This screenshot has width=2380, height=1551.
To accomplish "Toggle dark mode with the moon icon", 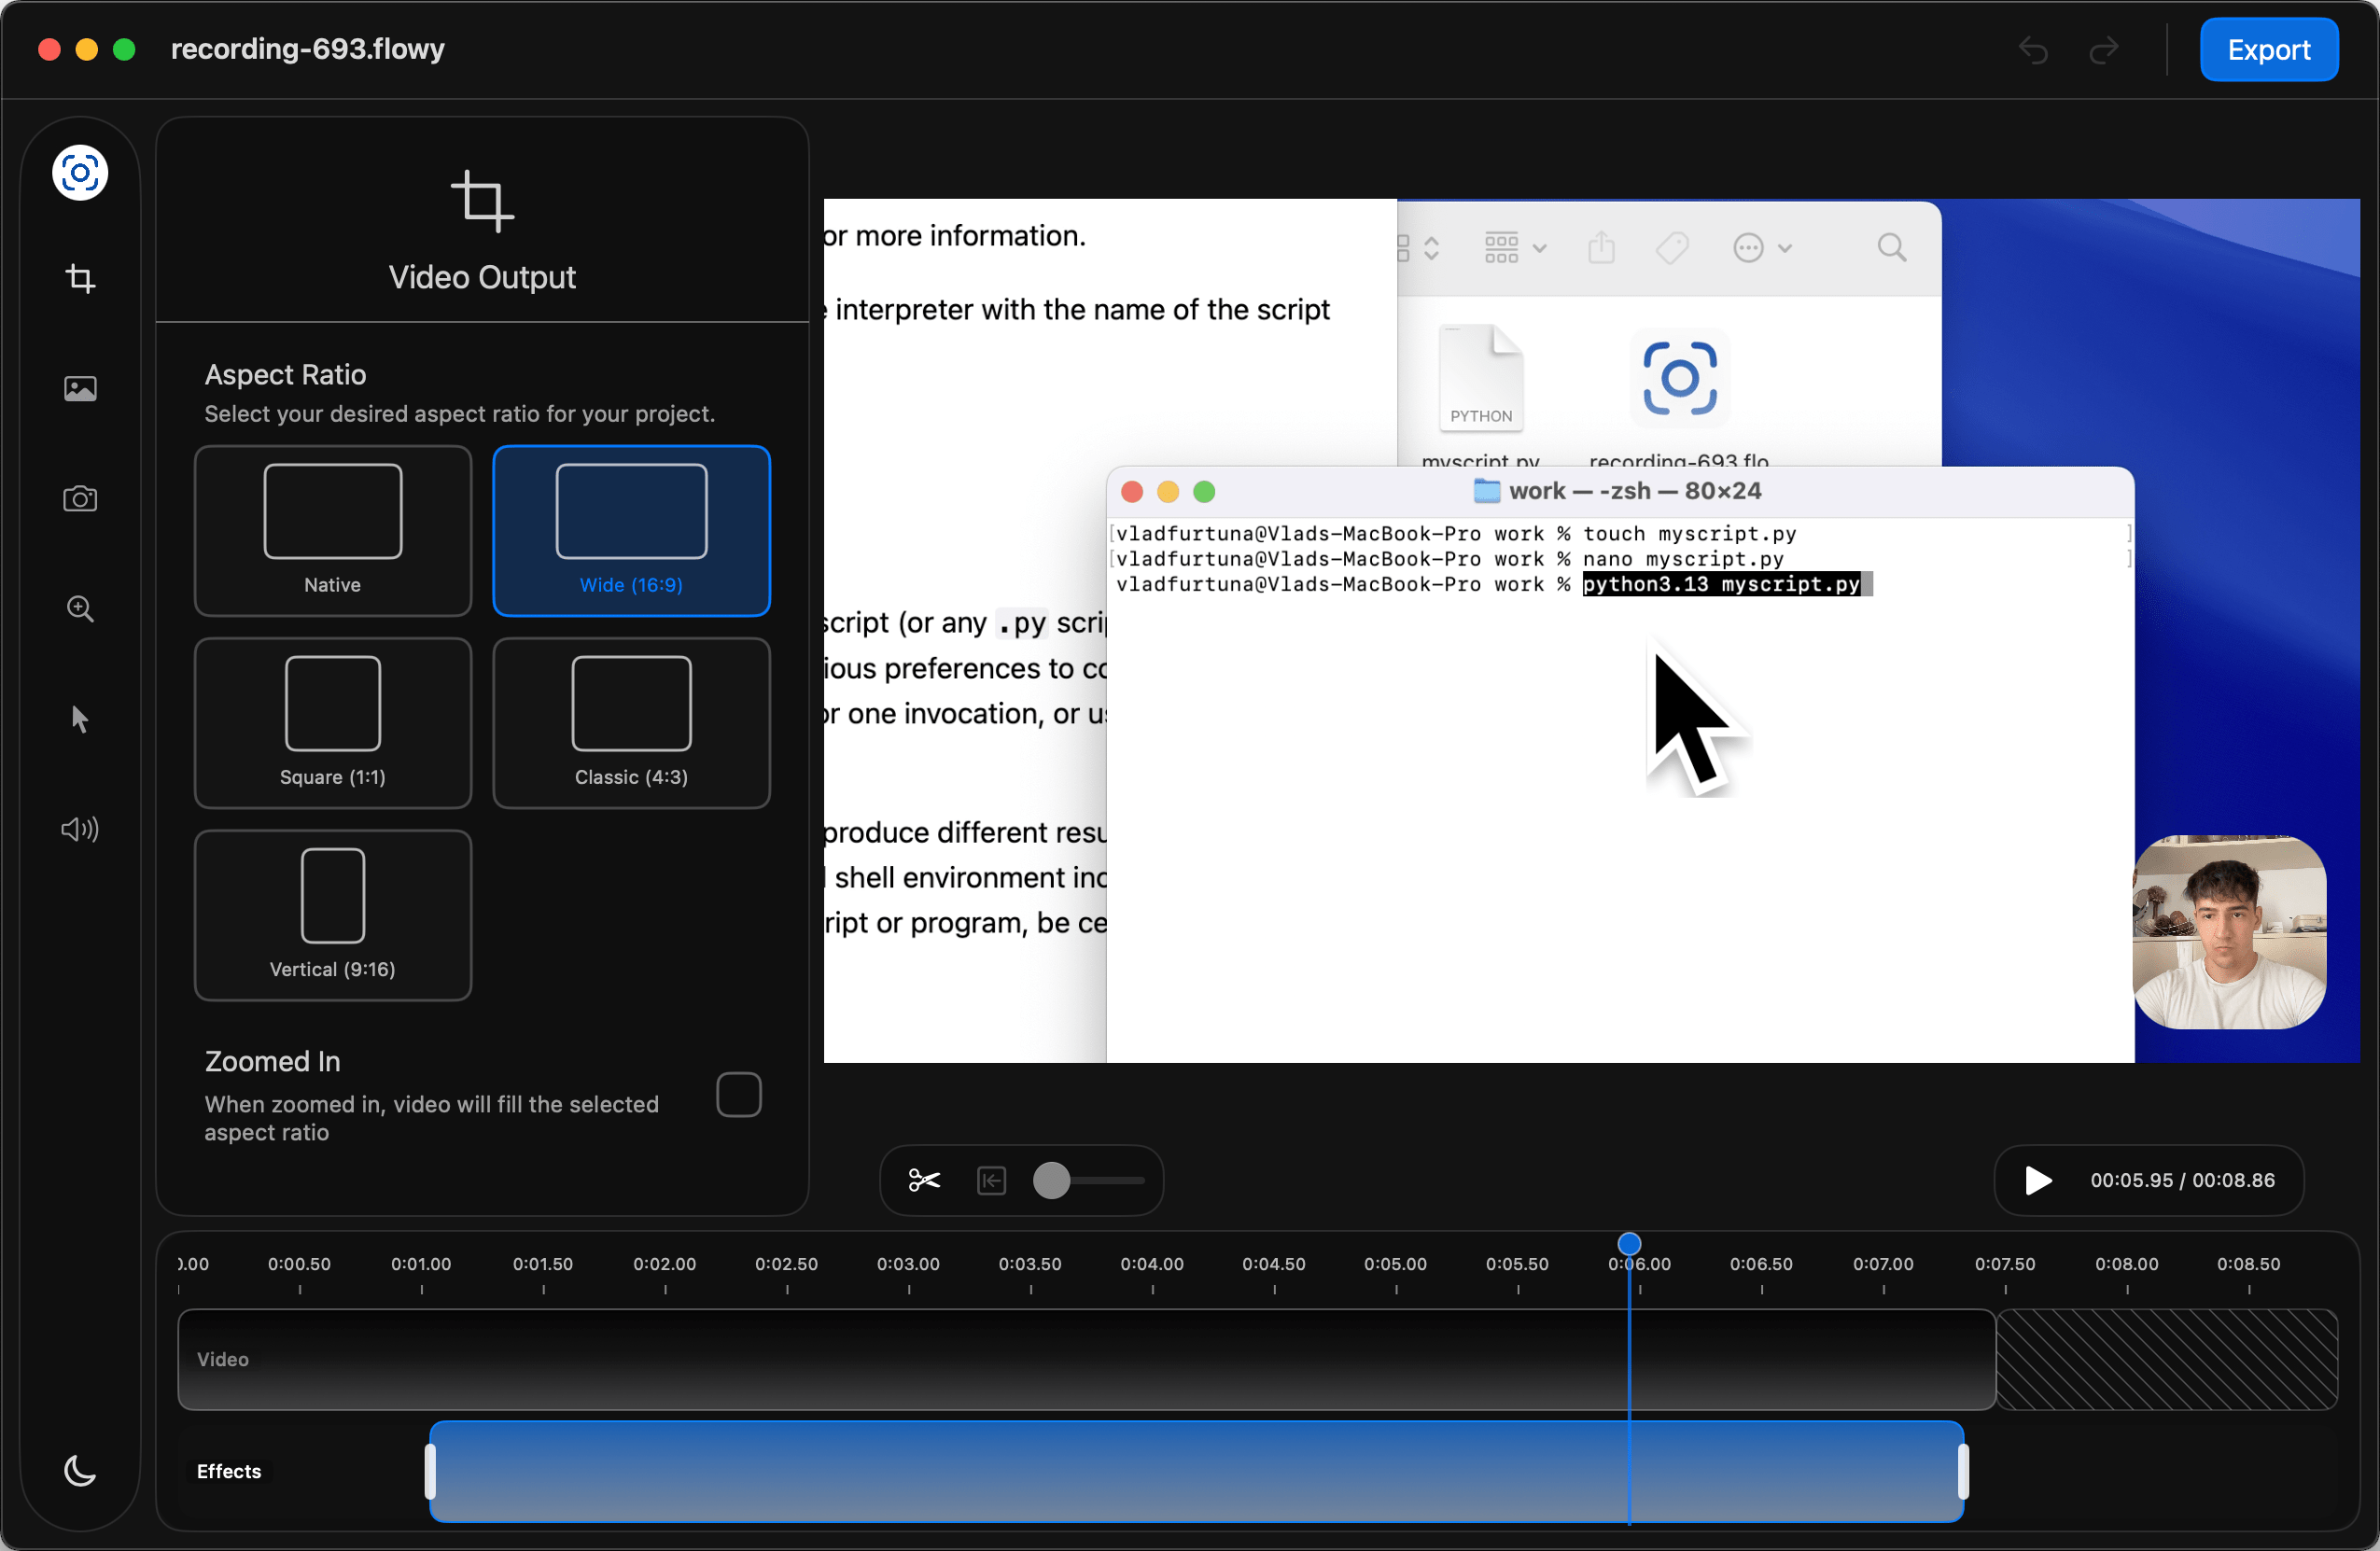I will click(x=79, y=1470).
